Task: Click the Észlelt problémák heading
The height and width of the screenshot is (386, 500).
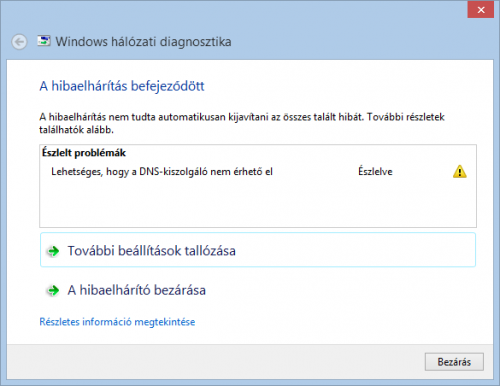Action: tap(84, 153)
